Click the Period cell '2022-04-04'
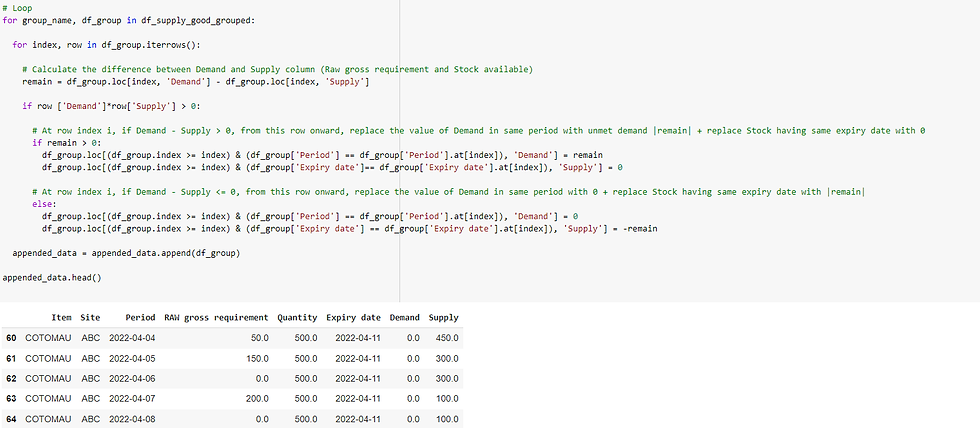Viewport: 980px width, 428px height. [x=132, y=338]
